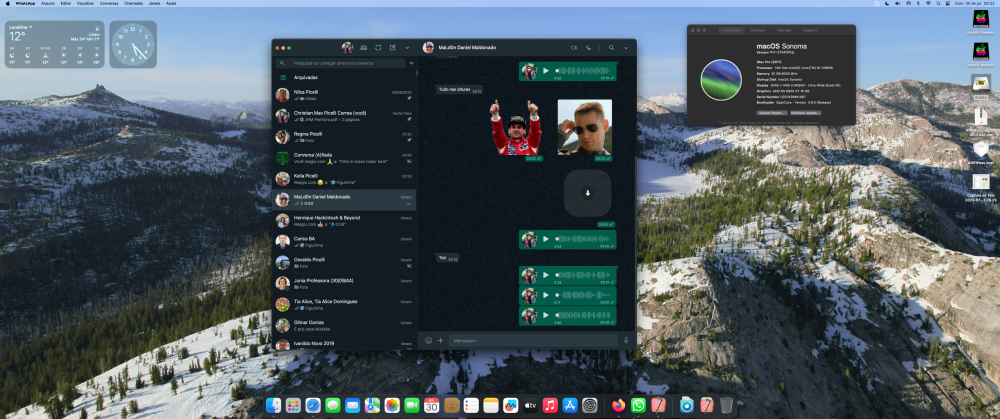Open own profile picture in WhatsApp header
This screenshot has width=1000, height=419.
pyautogui.click(x=348, y=48)
